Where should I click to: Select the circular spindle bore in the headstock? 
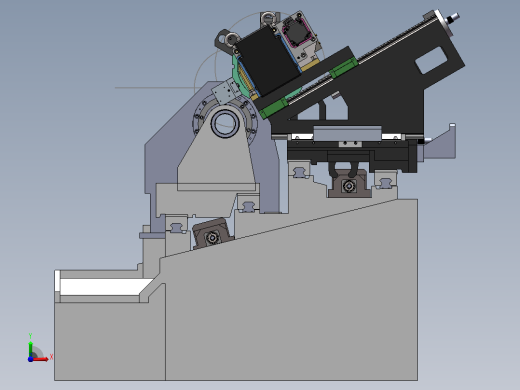(225, 123)
